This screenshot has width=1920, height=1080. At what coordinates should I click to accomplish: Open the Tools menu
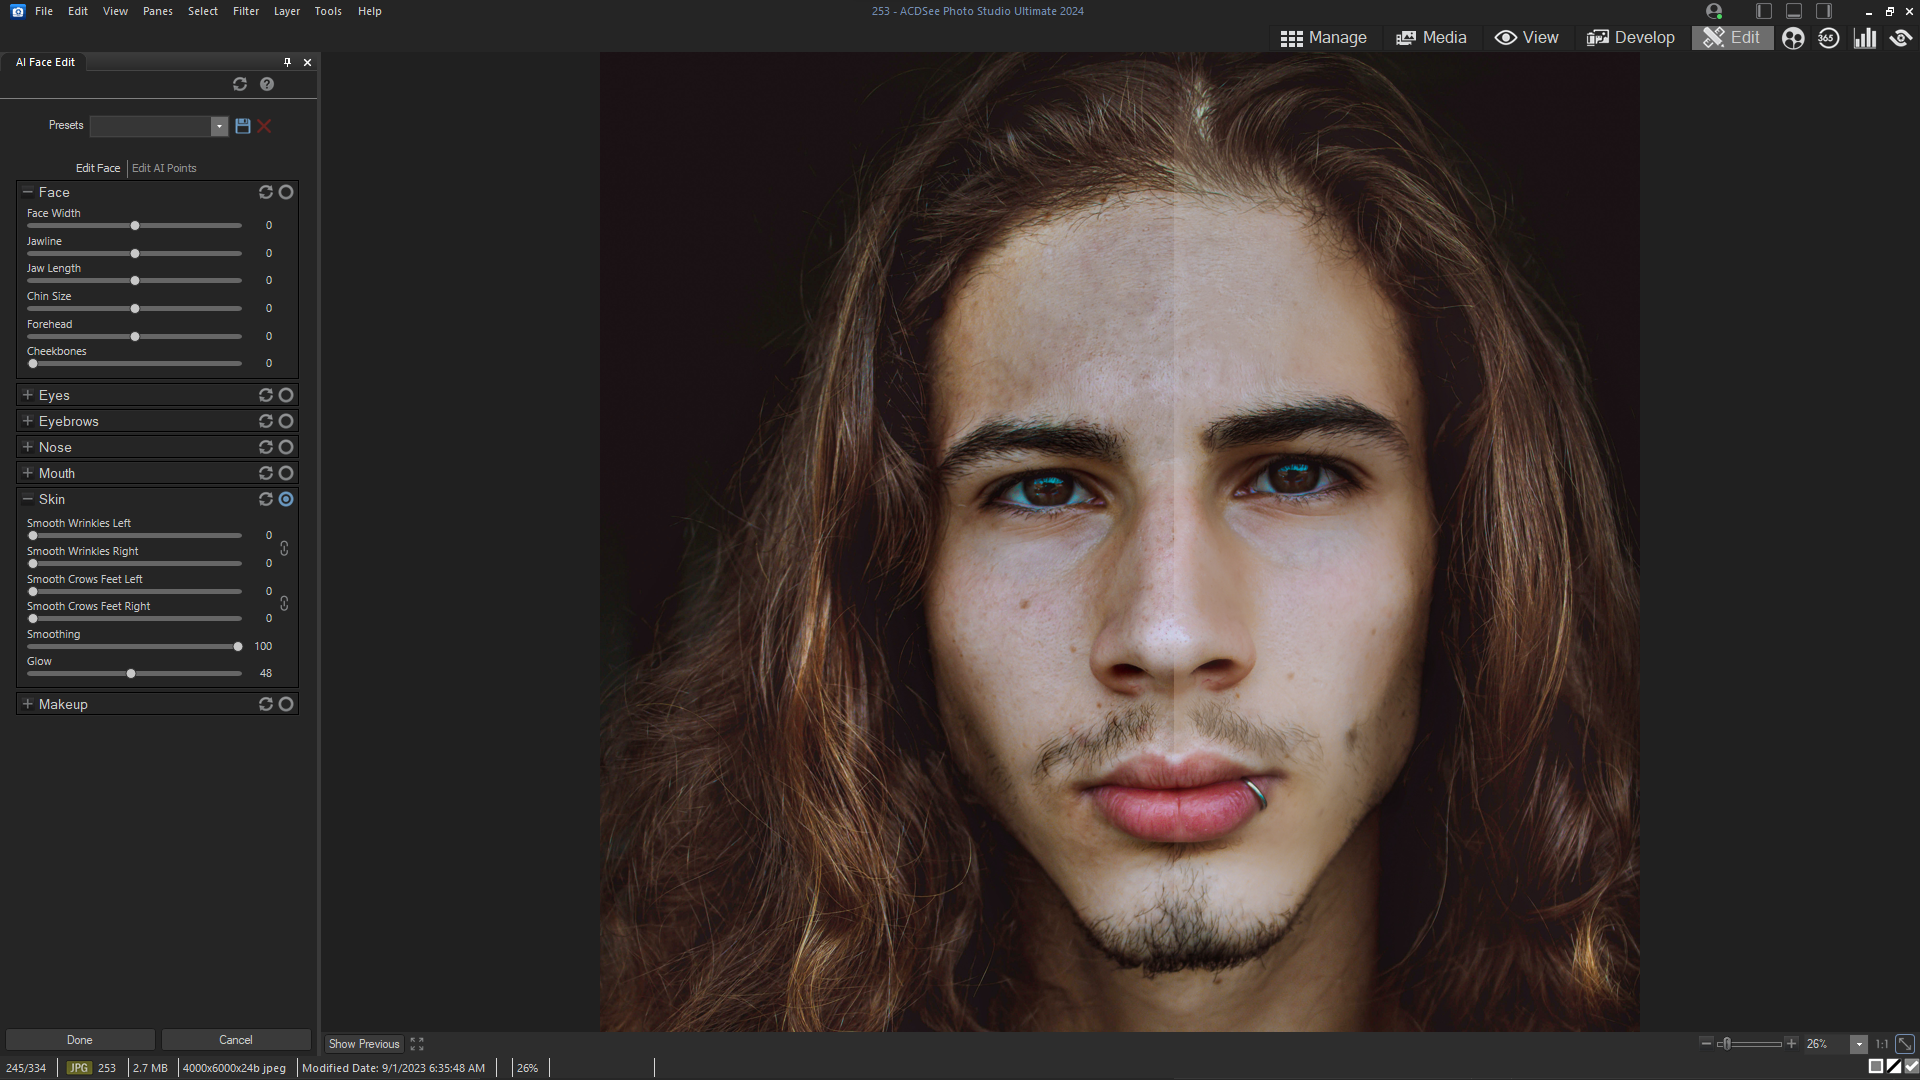(x=327, y=11)
